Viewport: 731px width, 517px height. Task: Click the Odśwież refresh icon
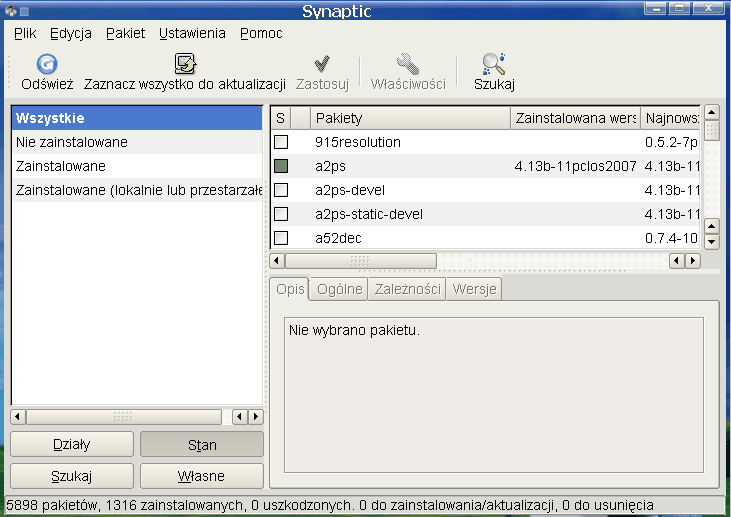[47, 64]
